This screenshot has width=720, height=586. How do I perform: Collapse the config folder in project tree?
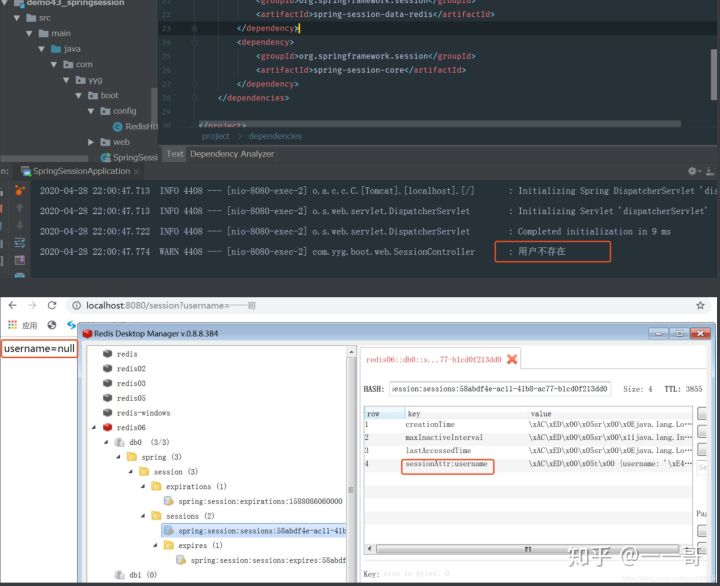pyautogui.click(x=91, y=111)
